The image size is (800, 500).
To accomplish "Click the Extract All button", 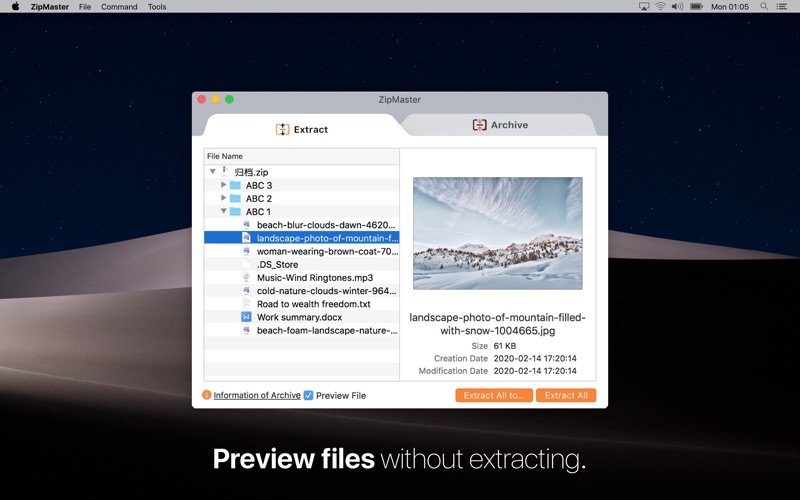I will coord(566,395).
